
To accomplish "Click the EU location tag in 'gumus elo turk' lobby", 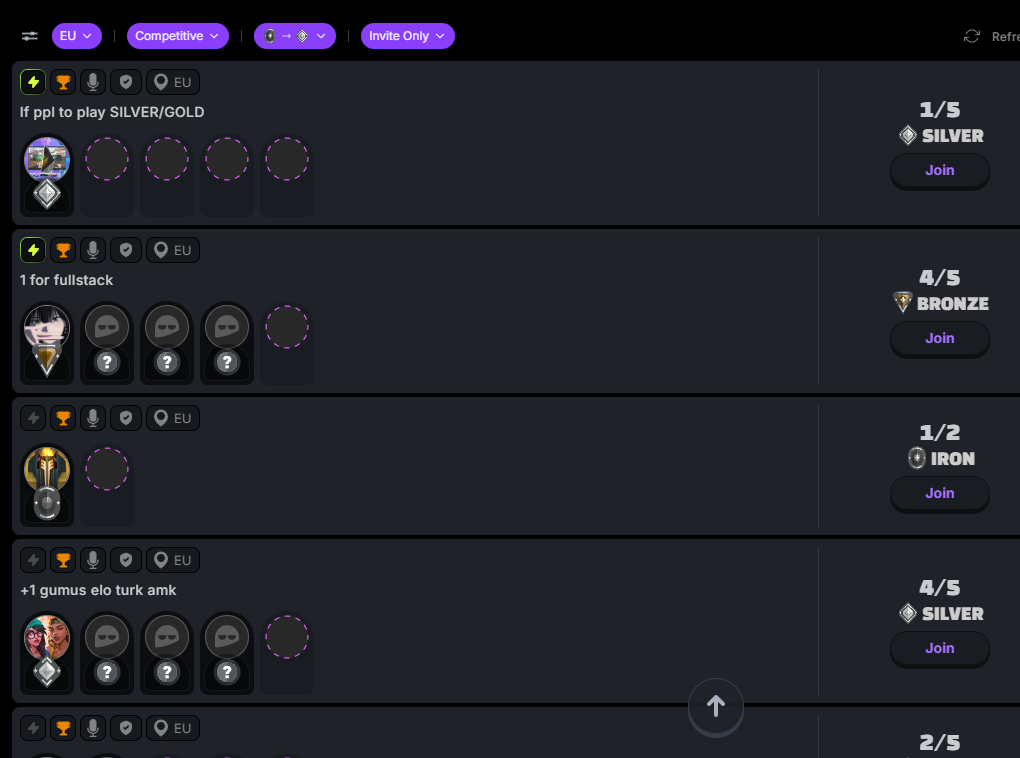I will pyautogui.click(x=173, y=560).
